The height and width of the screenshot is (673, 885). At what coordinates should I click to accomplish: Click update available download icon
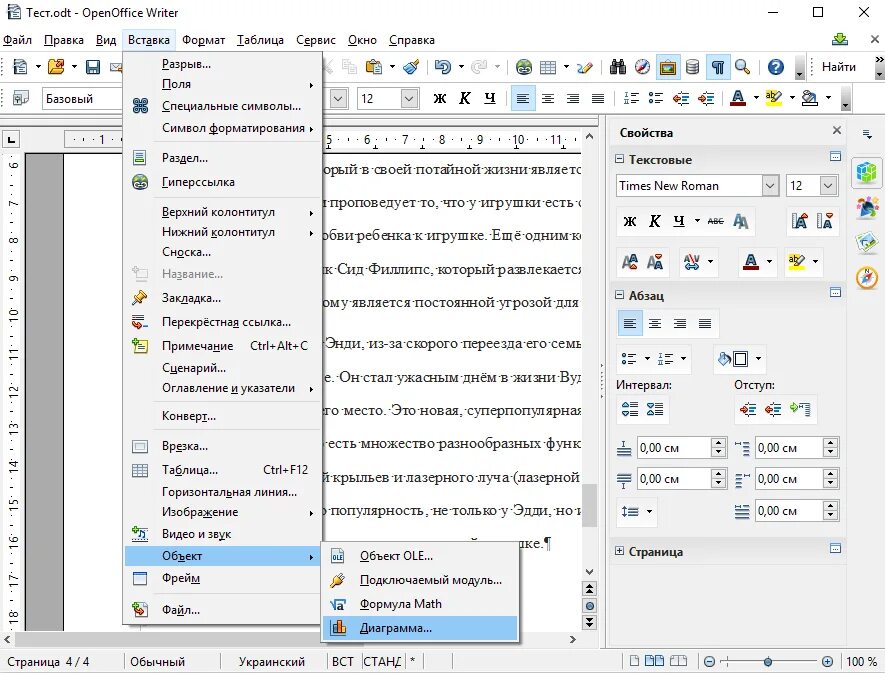[x=840, y=40]
